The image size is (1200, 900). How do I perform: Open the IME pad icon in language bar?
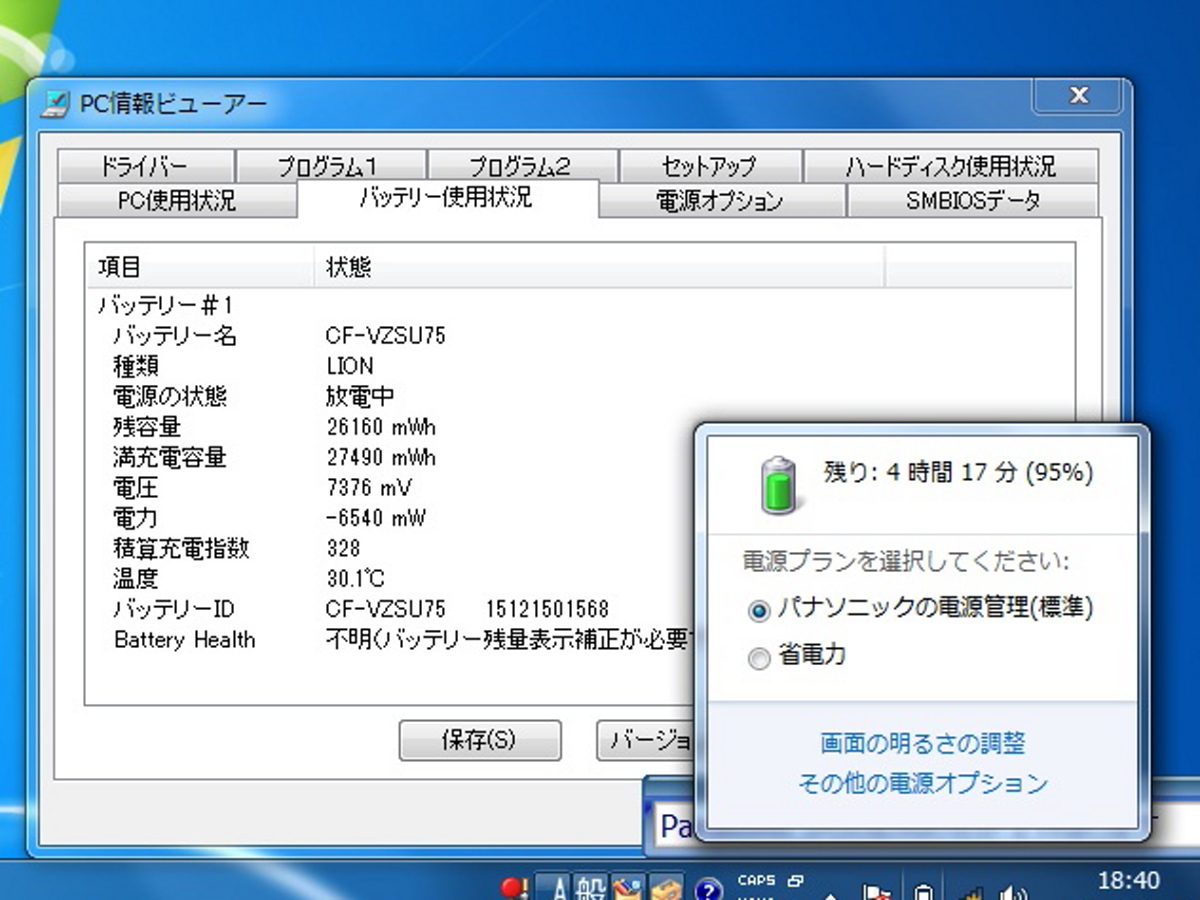[627, 888]
